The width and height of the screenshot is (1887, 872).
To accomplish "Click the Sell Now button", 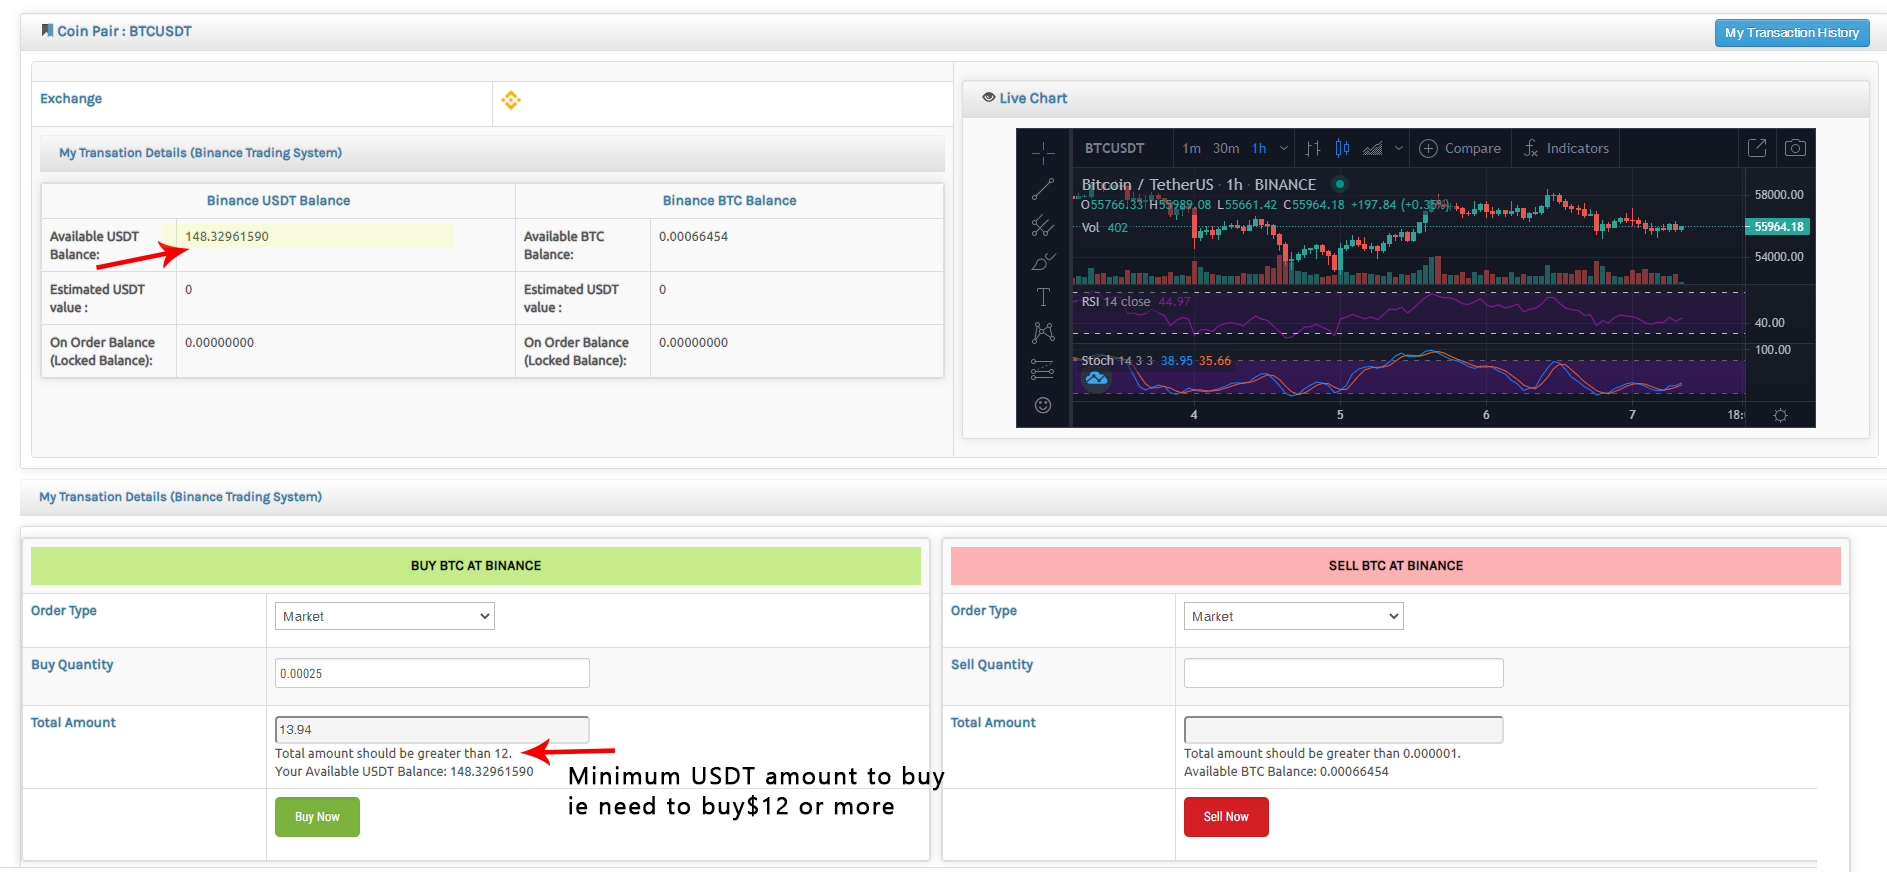I will point(1226,817).
